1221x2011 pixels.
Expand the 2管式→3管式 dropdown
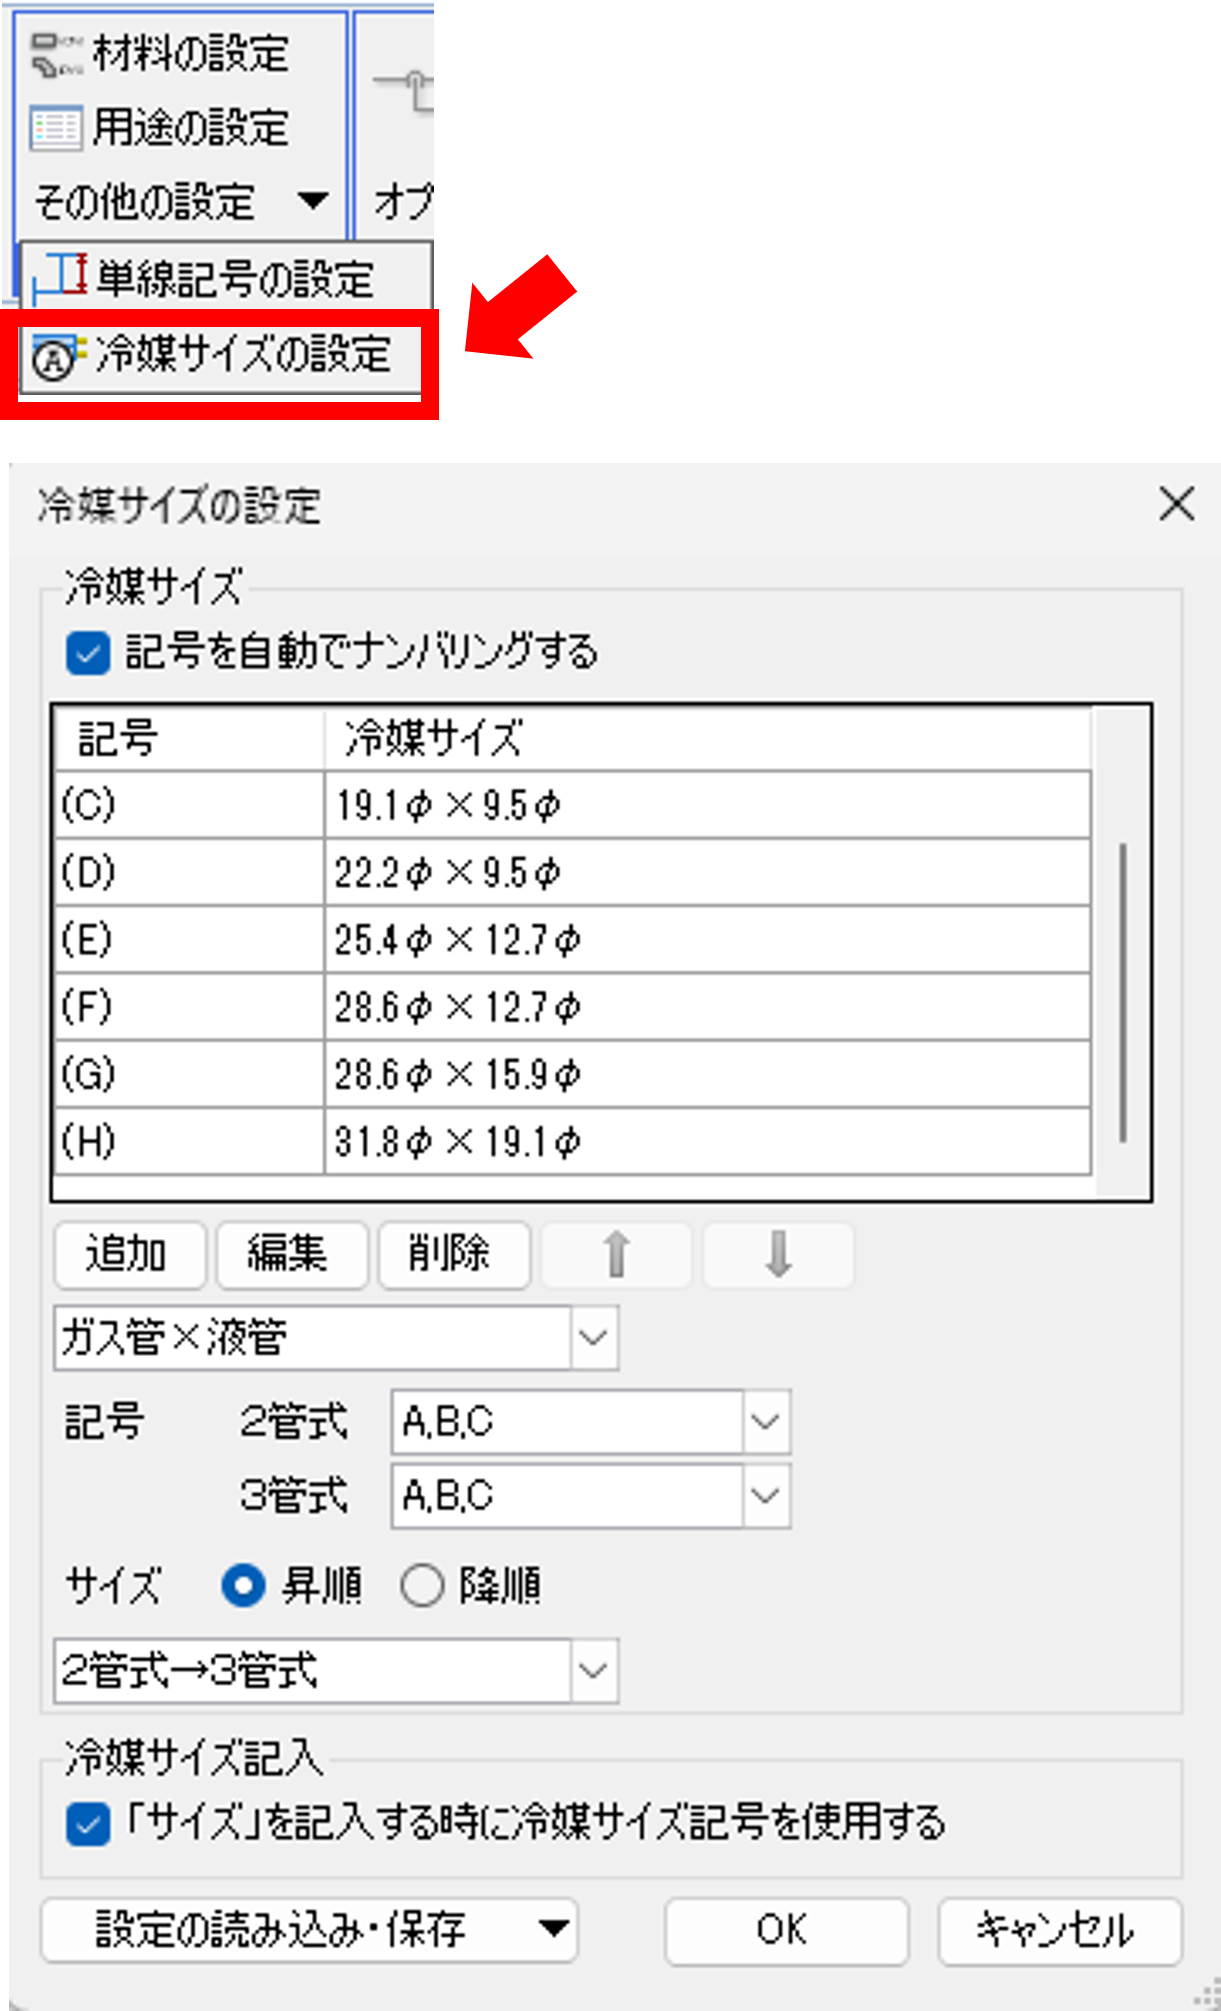pyautogui.click(x=592, y=1670)
